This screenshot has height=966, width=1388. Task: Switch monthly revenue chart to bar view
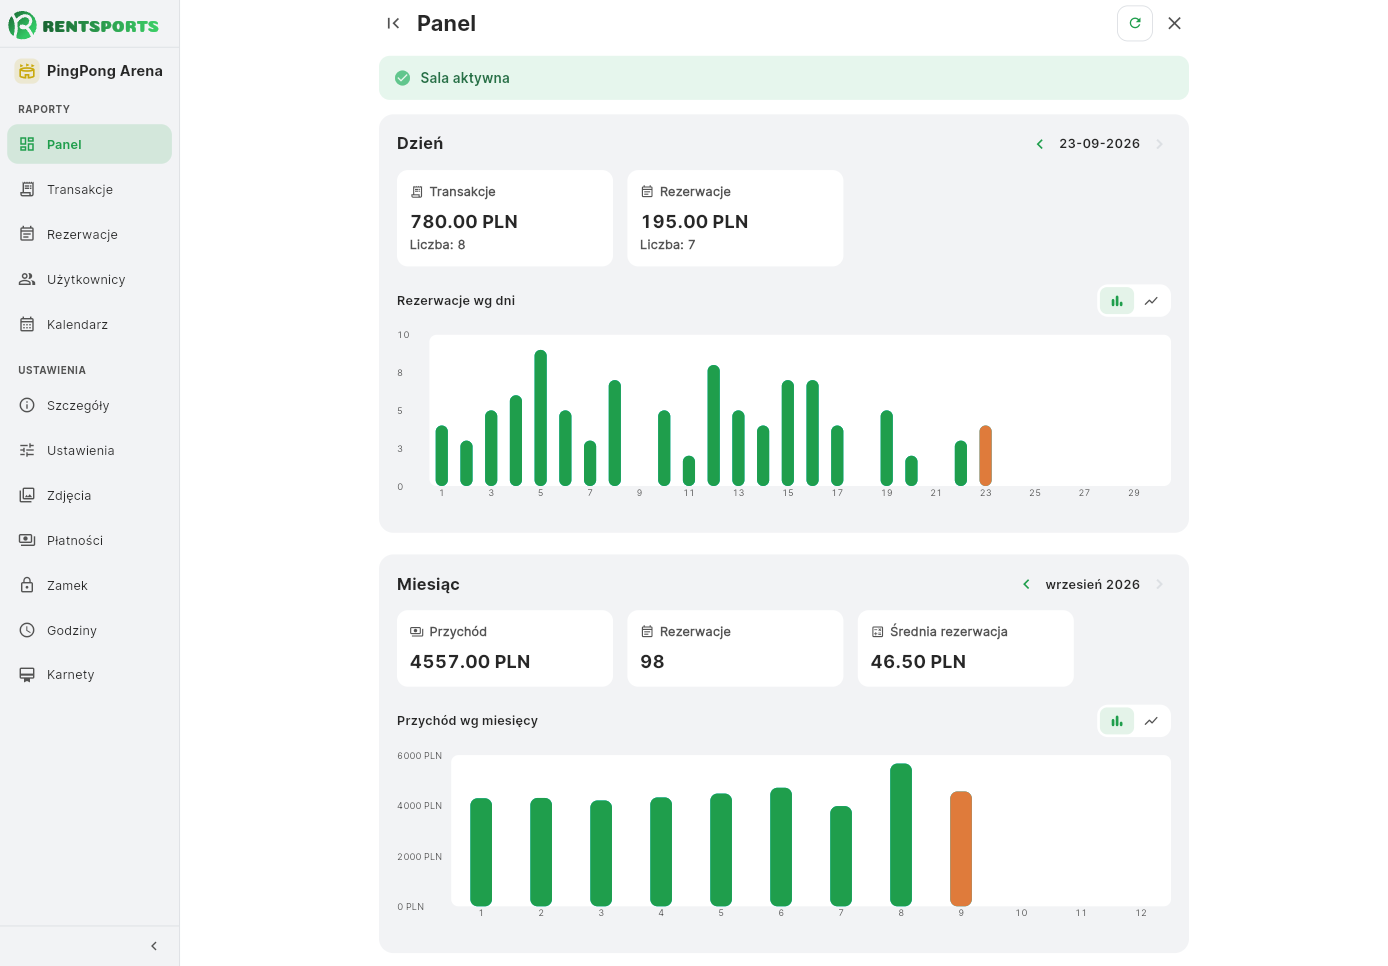pos(1117,721)
